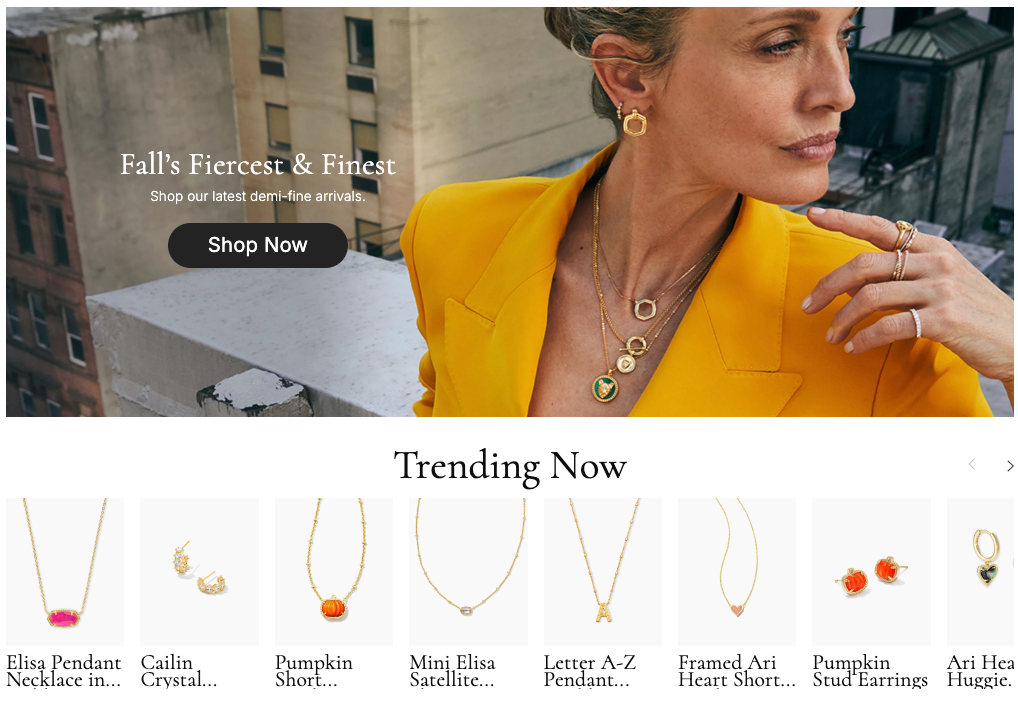Open the Framed Ari Heart necklace image
Viewport: 1018px width, 710px height.
point(737,572)
